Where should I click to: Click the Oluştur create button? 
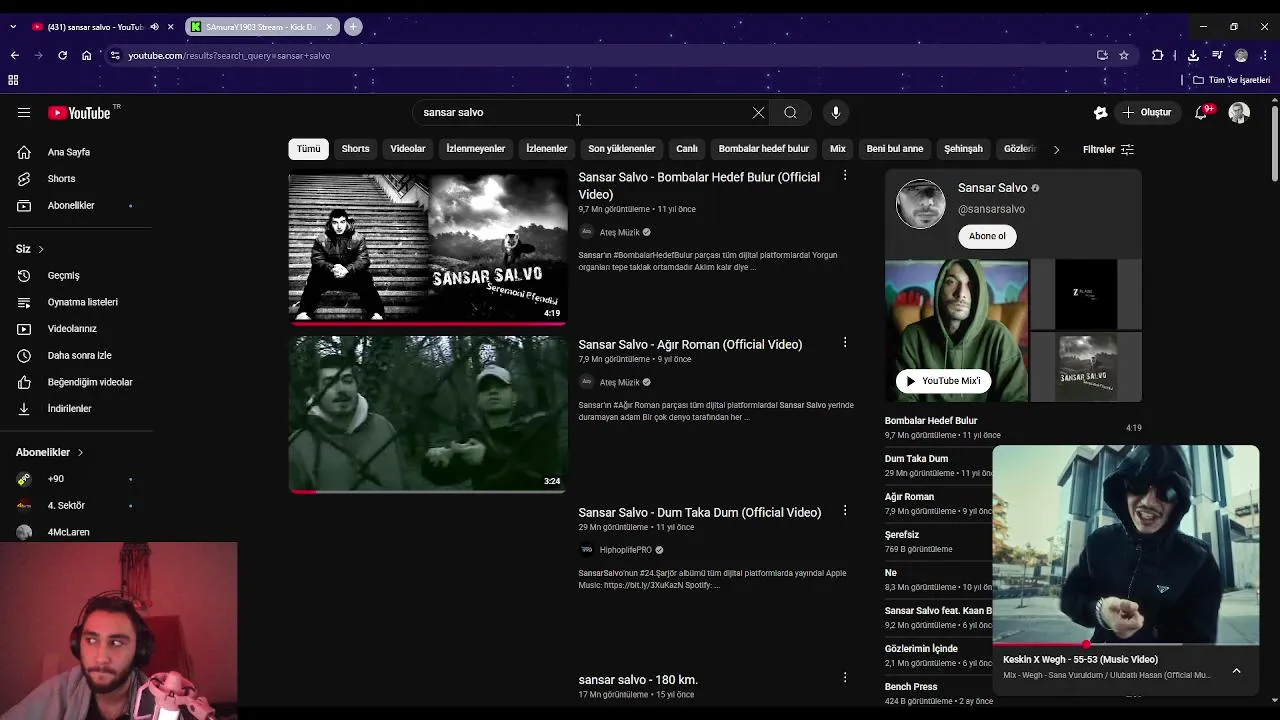1146,113
